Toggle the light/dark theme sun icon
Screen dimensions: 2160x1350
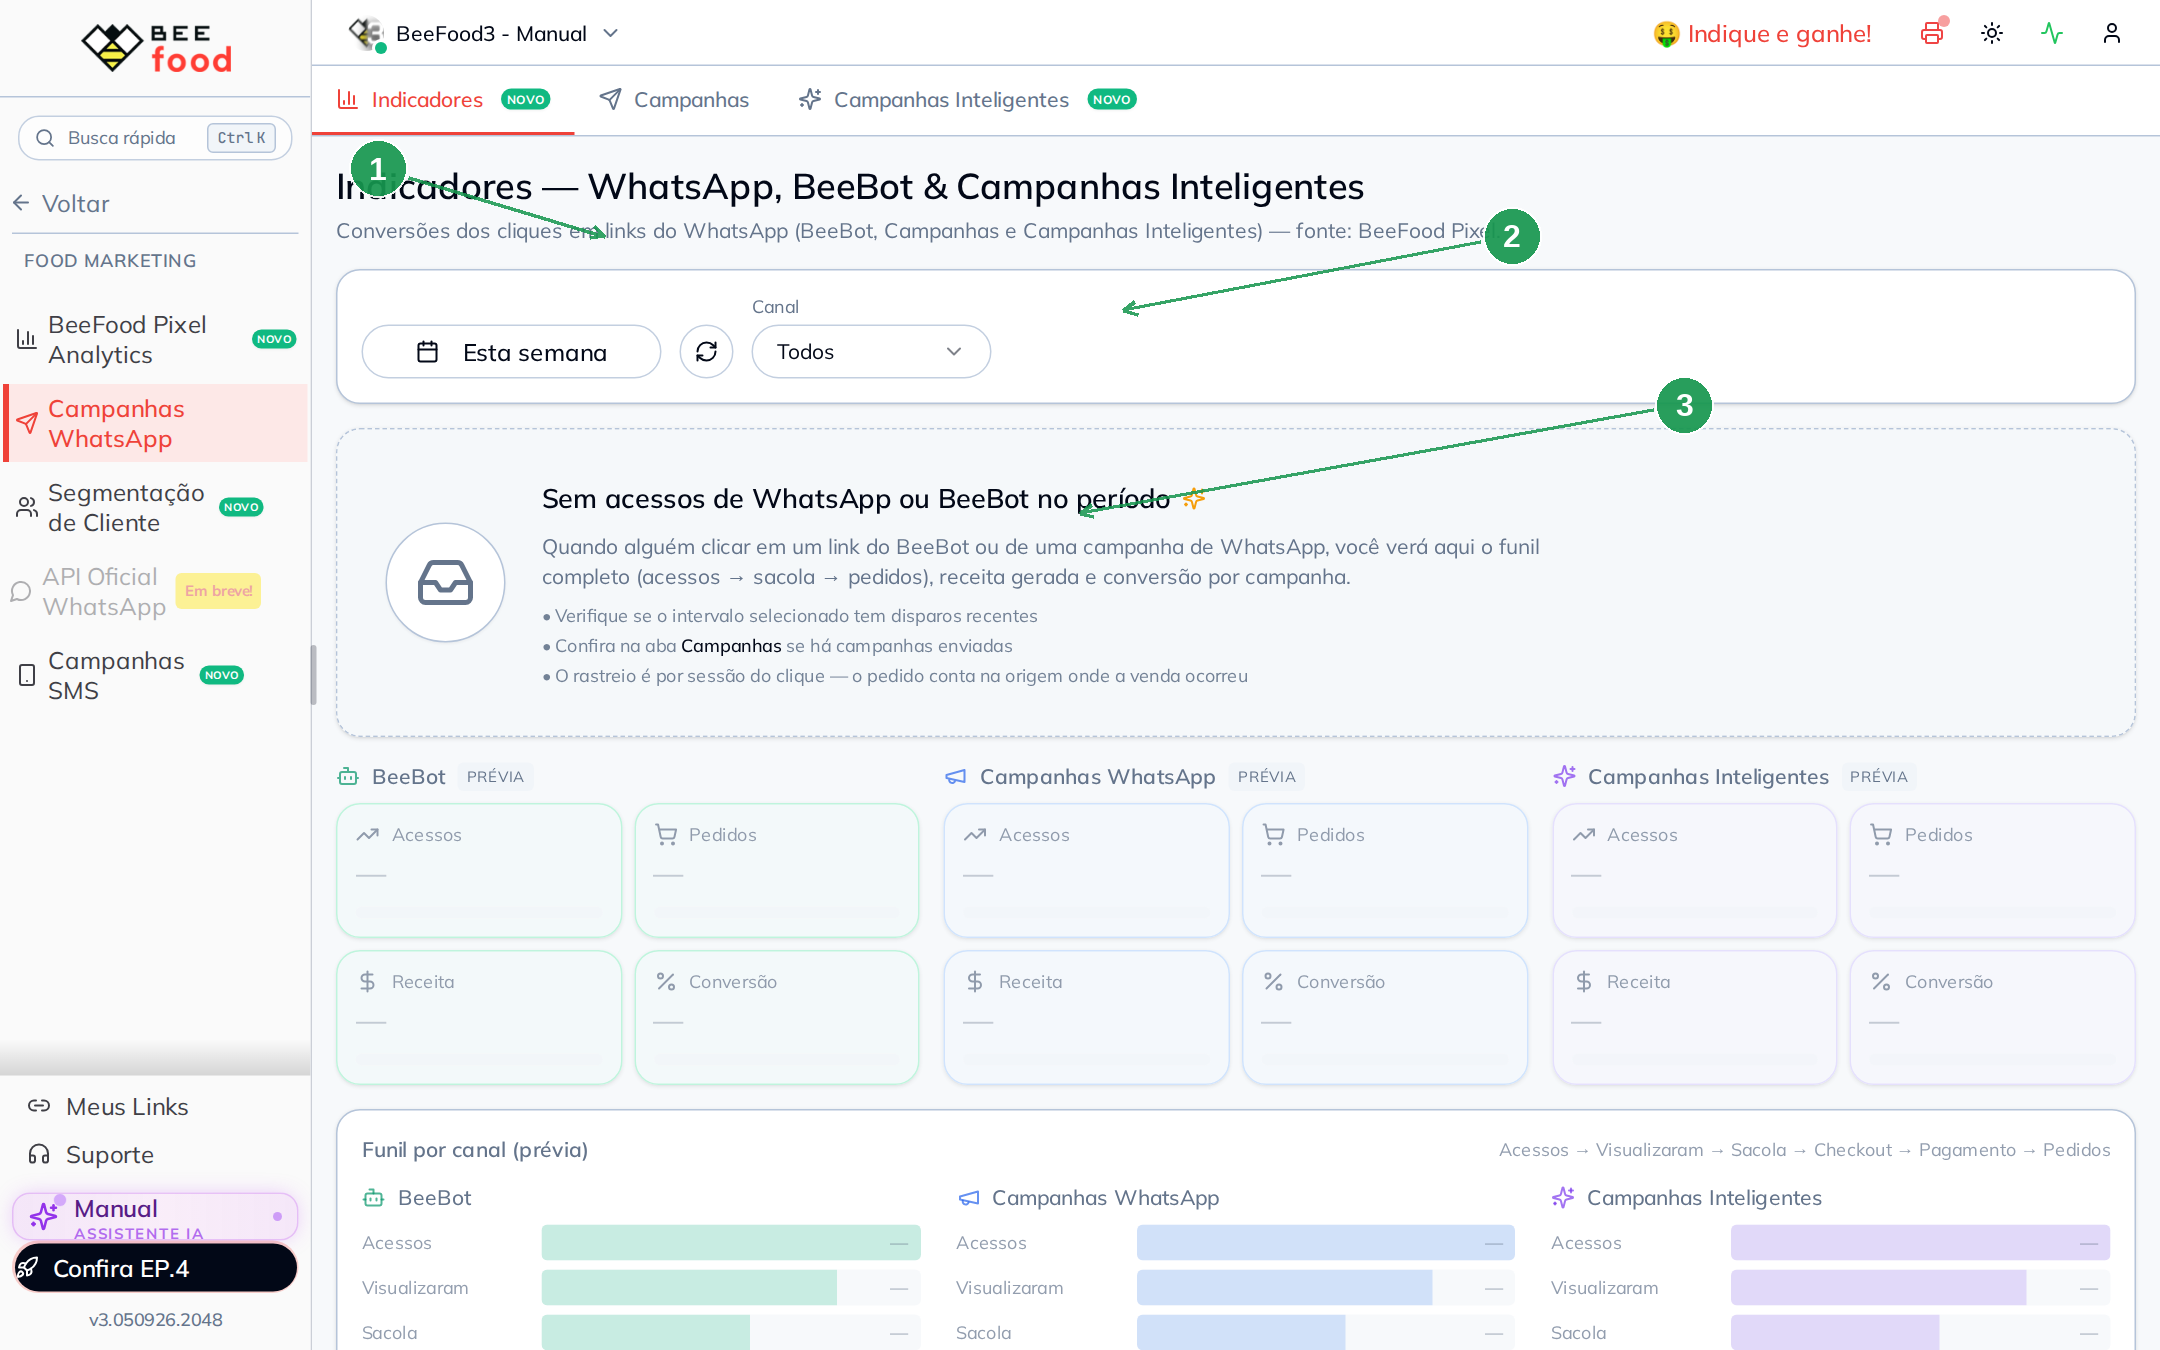tap(1992, 34)
